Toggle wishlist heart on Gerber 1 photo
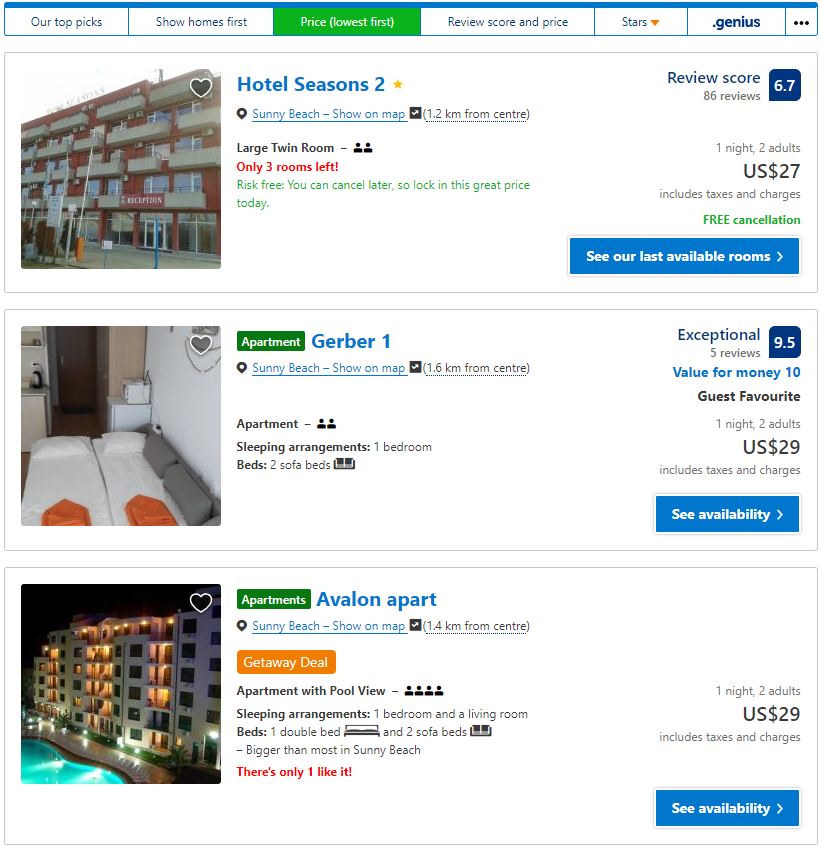 click(x=201, y=345)
